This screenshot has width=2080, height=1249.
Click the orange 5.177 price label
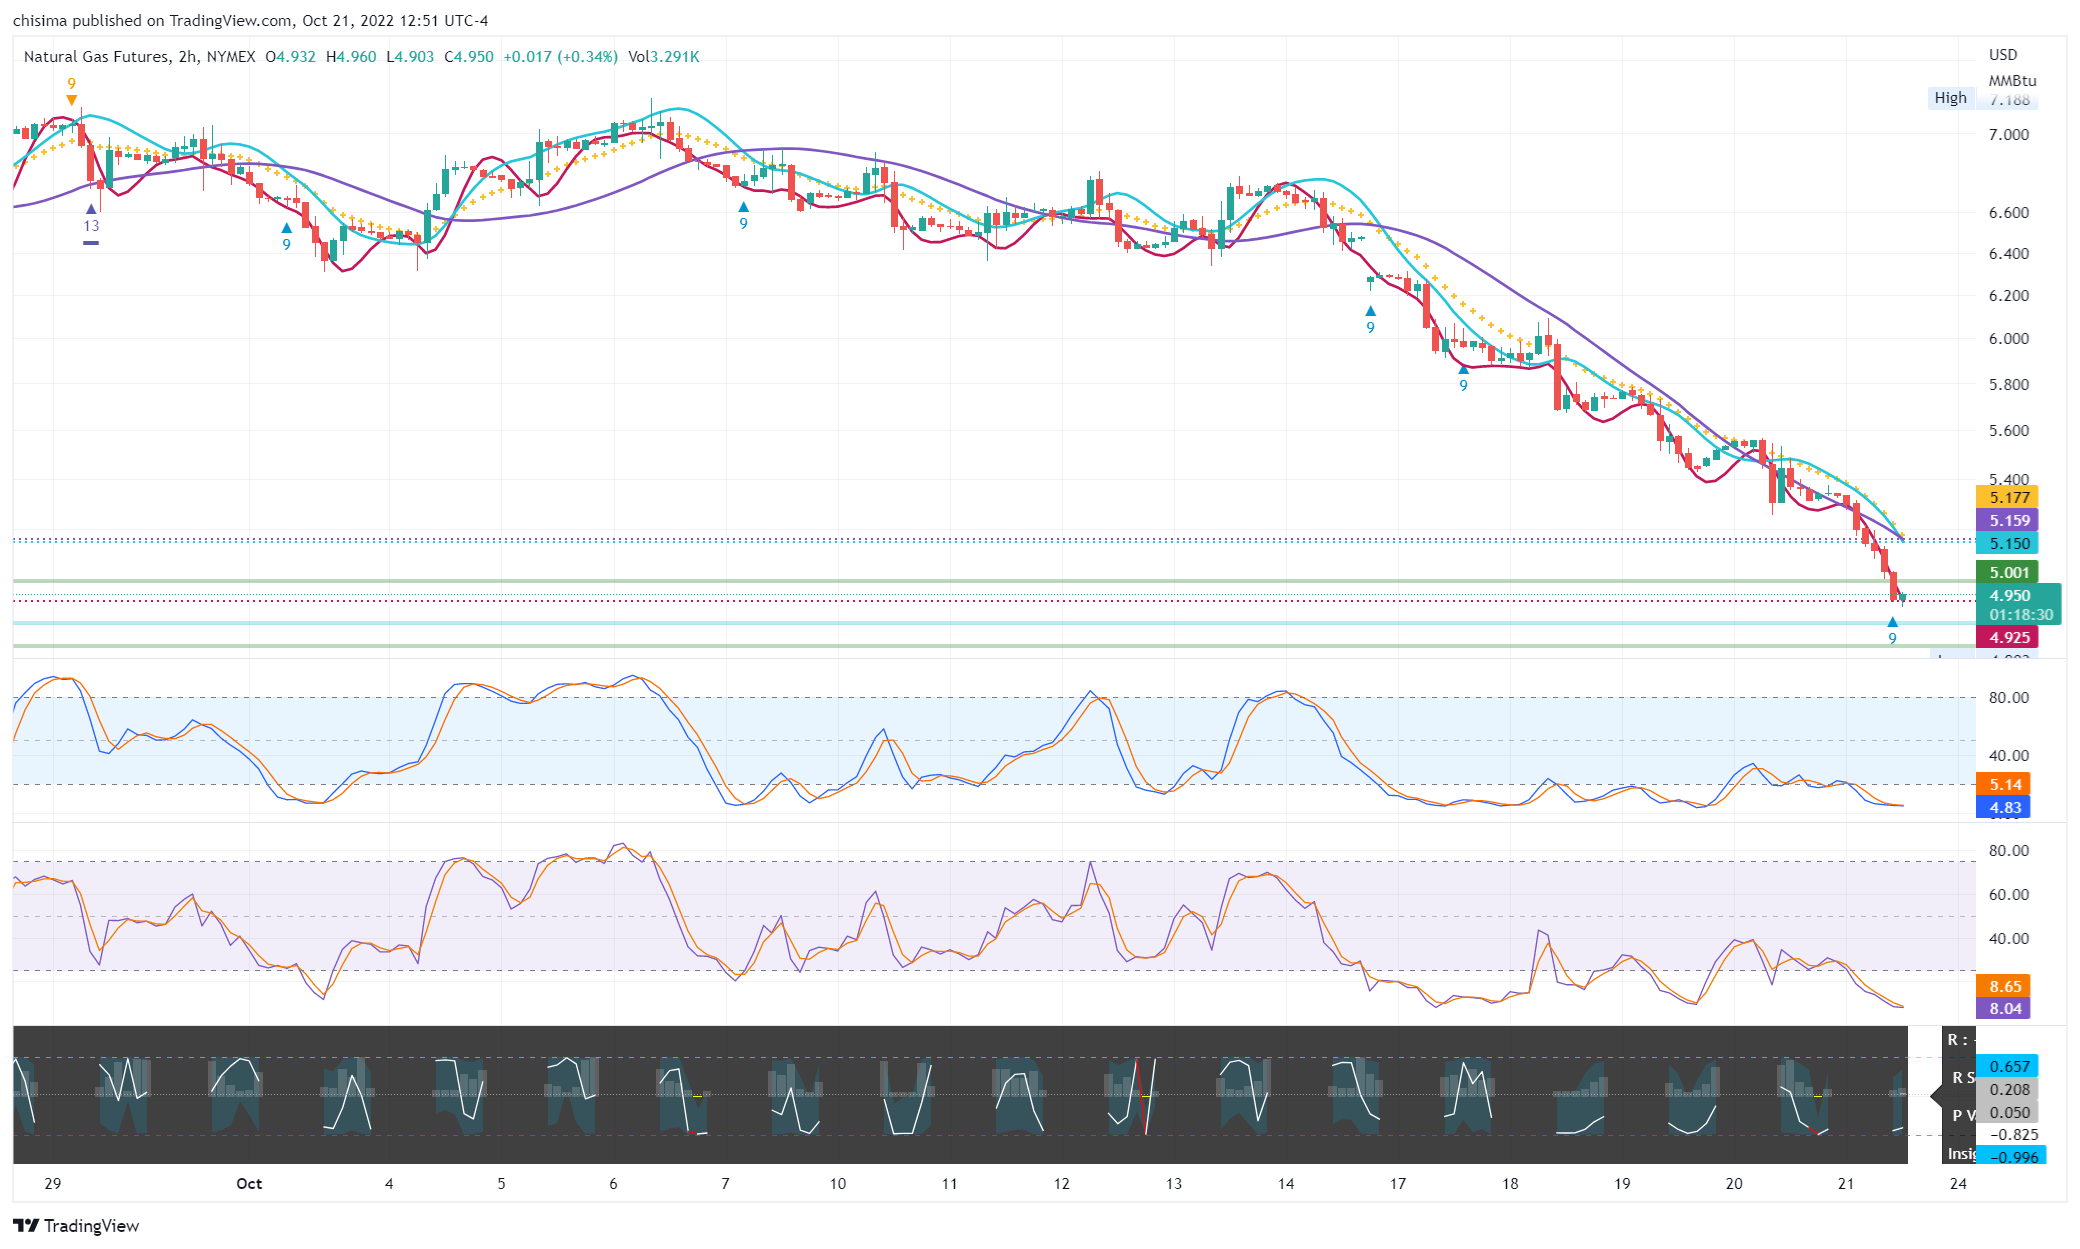(x=2007, y=497)
